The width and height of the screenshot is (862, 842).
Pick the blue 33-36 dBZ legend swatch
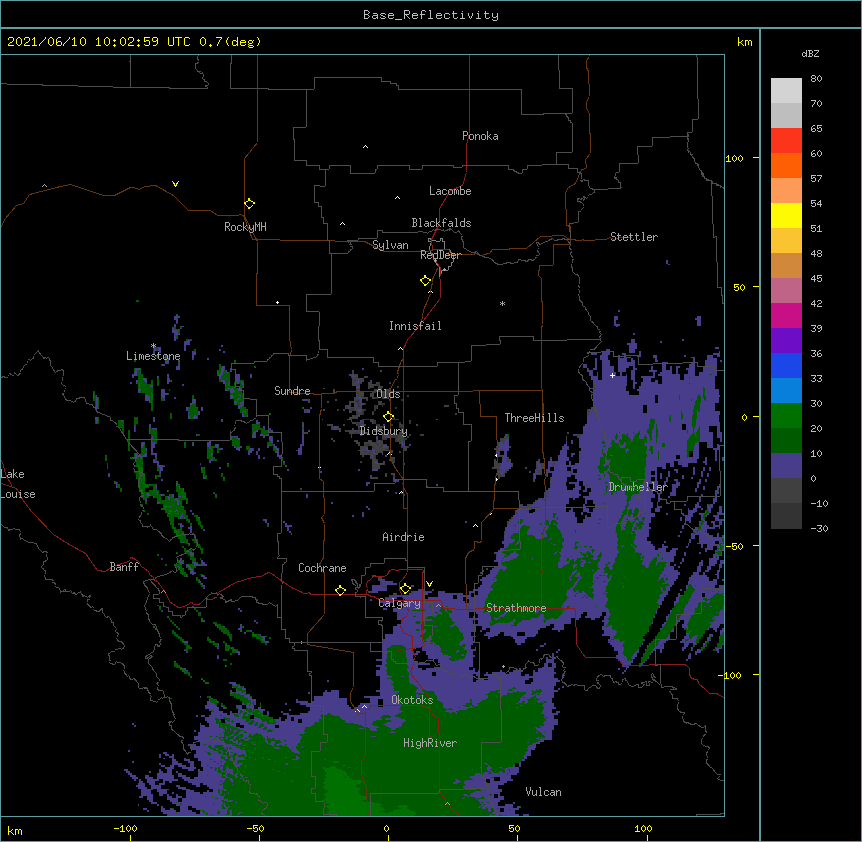pyautogui.click(x=786, y=365)
